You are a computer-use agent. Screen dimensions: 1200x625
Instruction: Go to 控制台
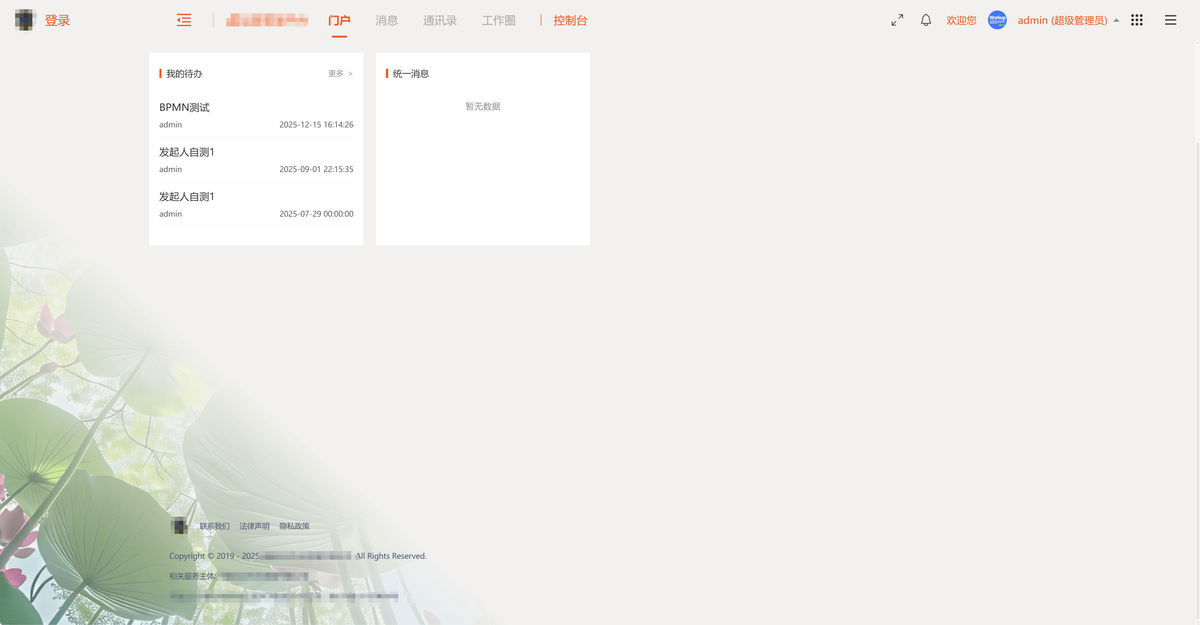[570, 20]
